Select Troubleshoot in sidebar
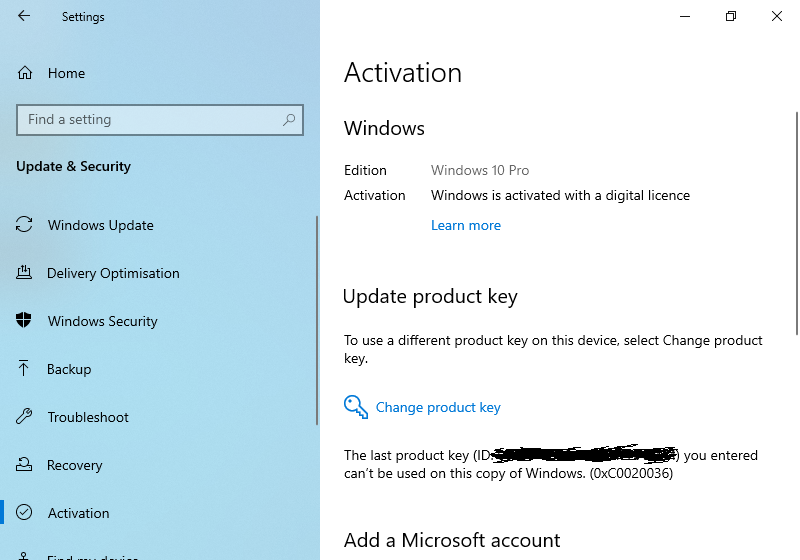The image size is (800, 560). (x=88, y=417)
